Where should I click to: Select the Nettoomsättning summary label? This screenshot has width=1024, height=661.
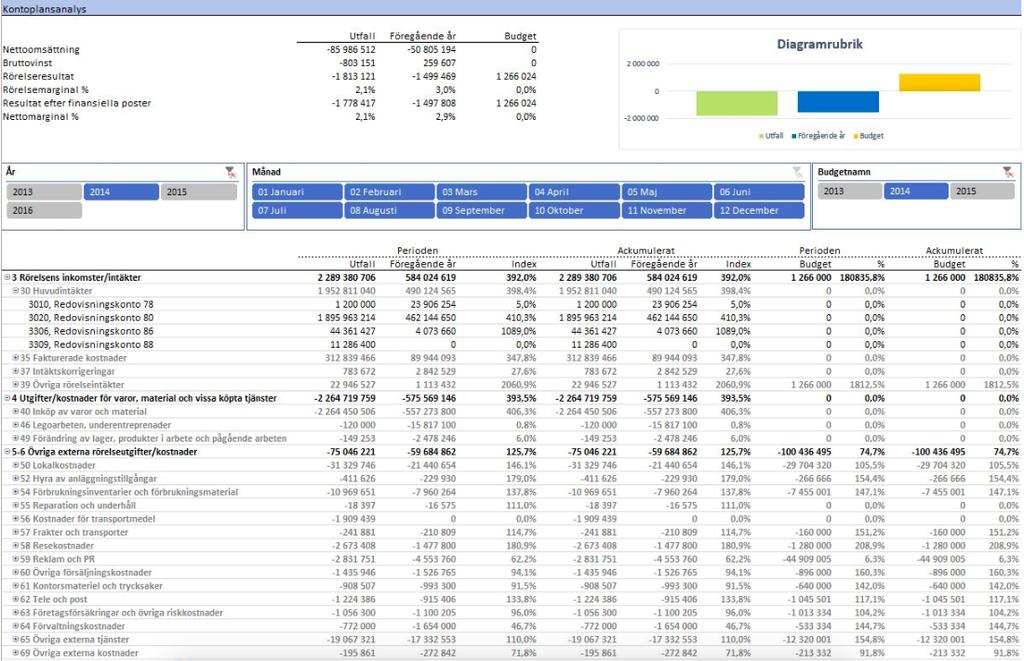pos(41,50)
